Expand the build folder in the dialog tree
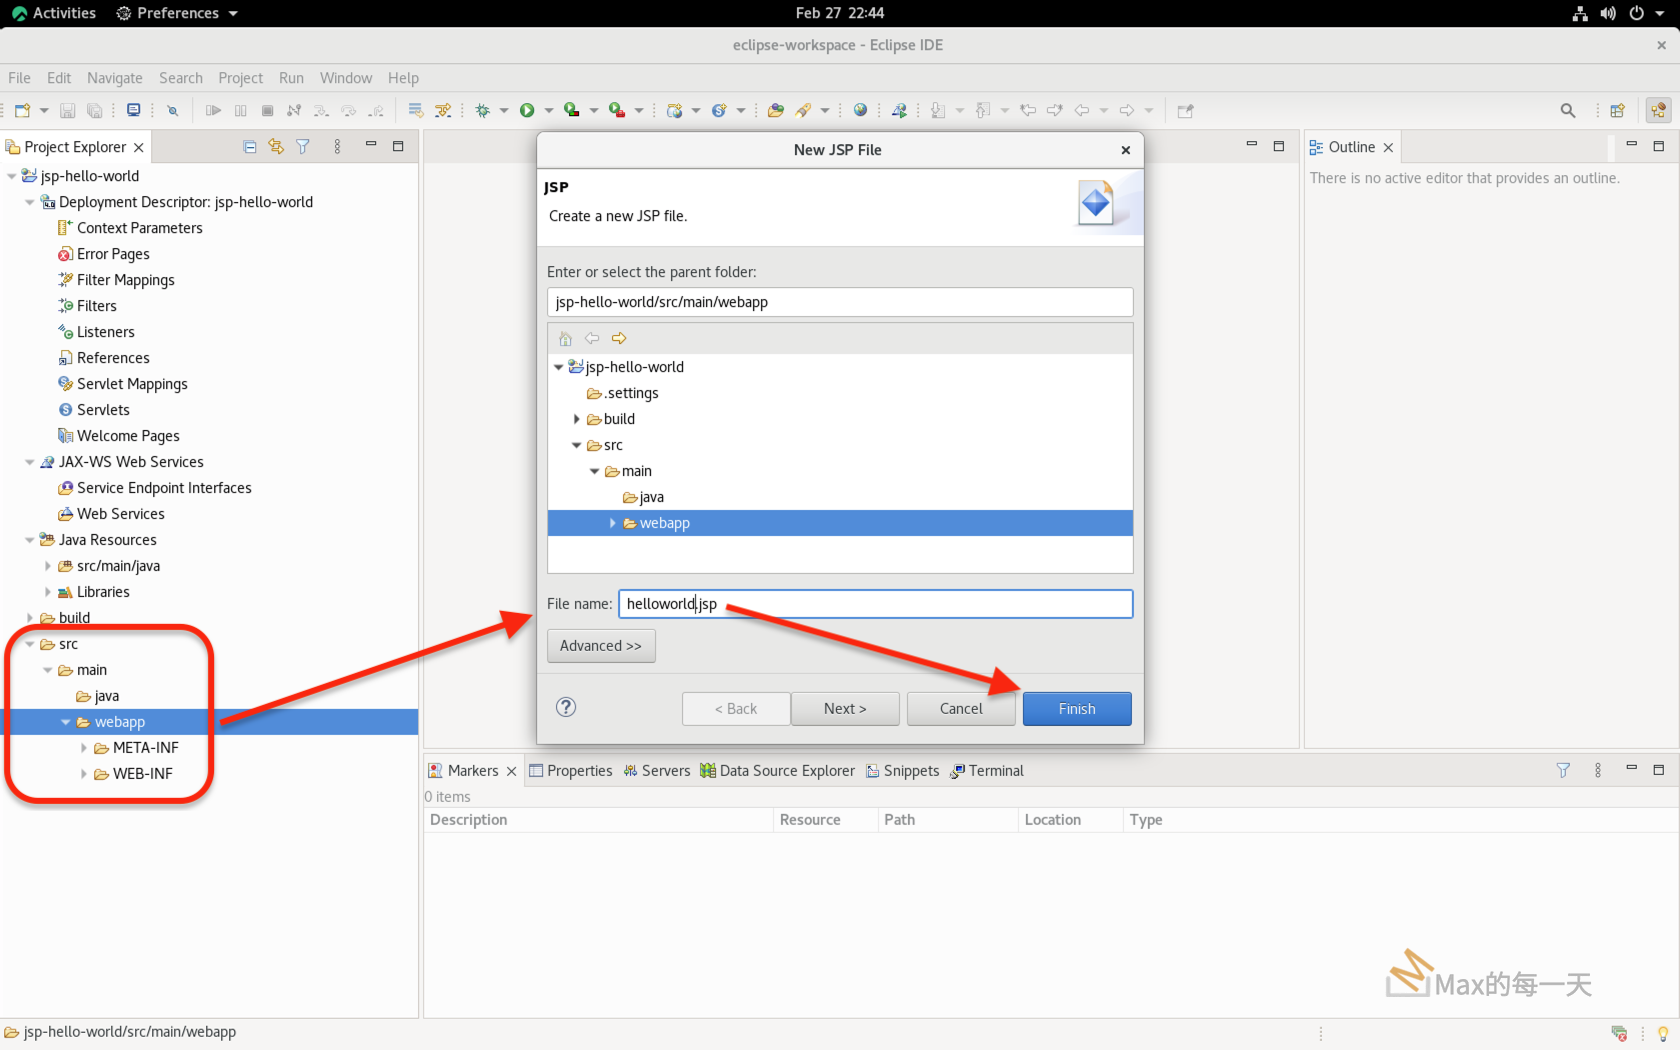This screenshot has width=1680, height=1050. [x=575, y=419]
